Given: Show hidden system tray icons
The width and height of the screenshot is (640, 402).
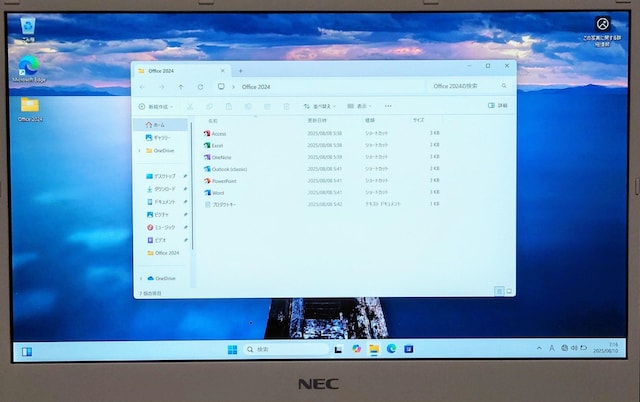Looking at the screenshot, I should 539,348.
